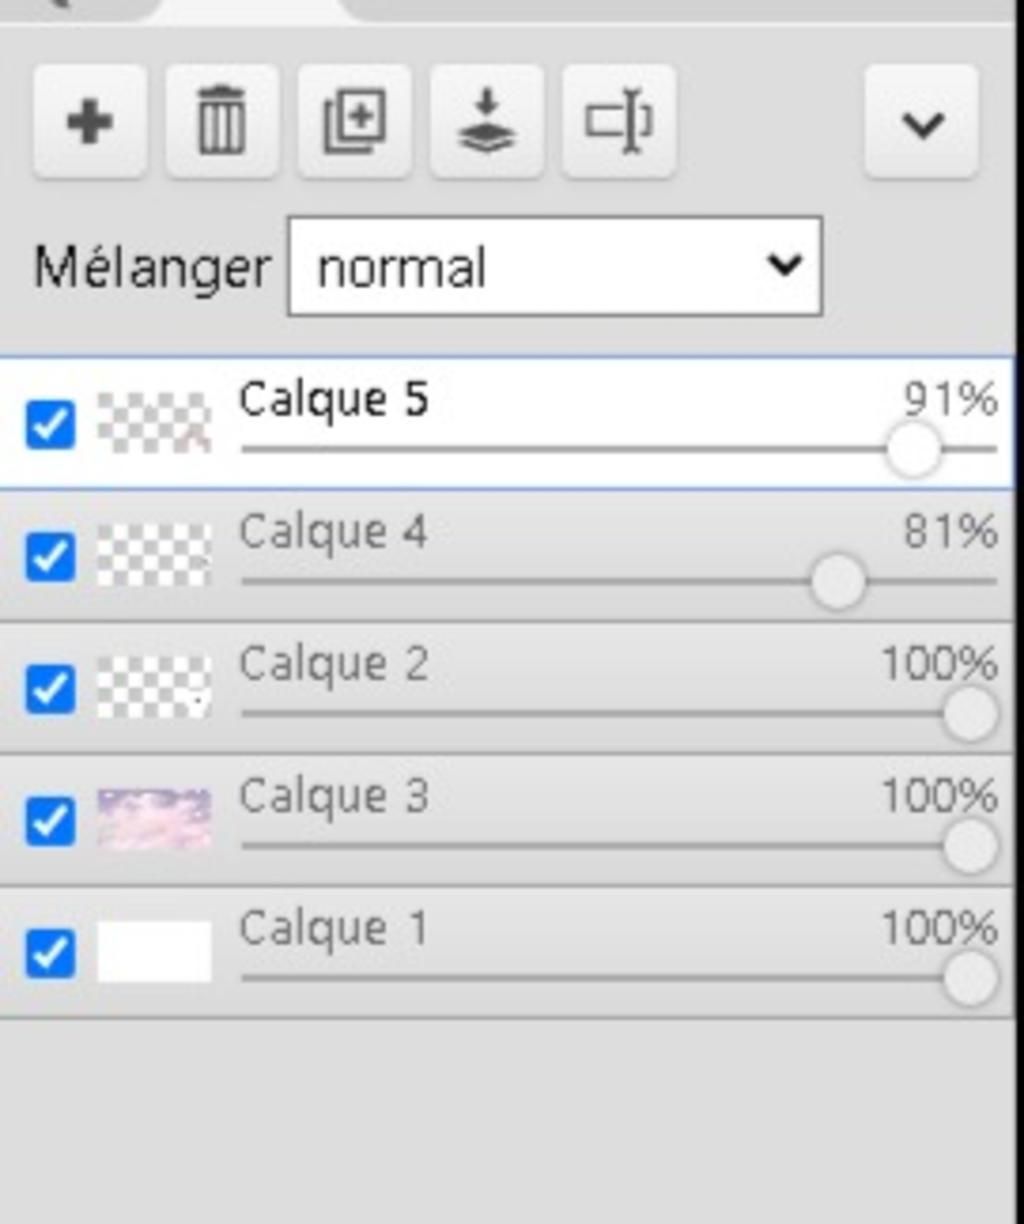The width and height of the screenshot is (1024, 1224).
Task: Hide Calque 4 using its checkbox
Action: (x=50, y=556)
